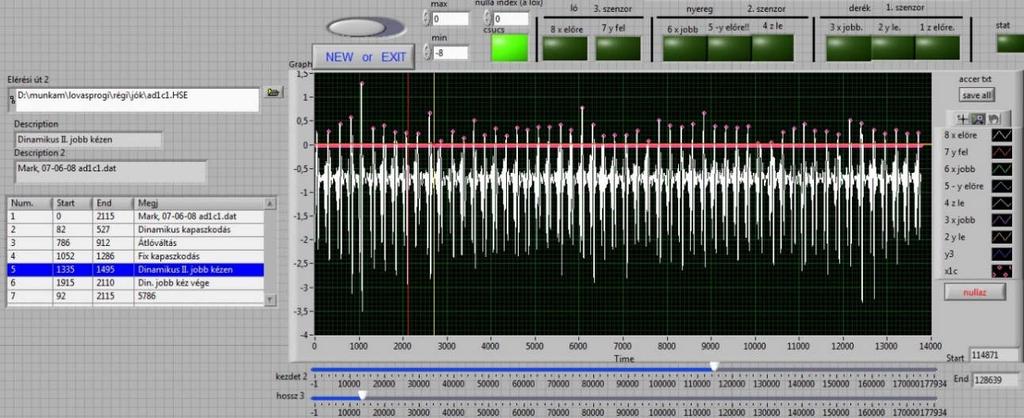
Task: Click the Num. column header
Action: [29, 203]
